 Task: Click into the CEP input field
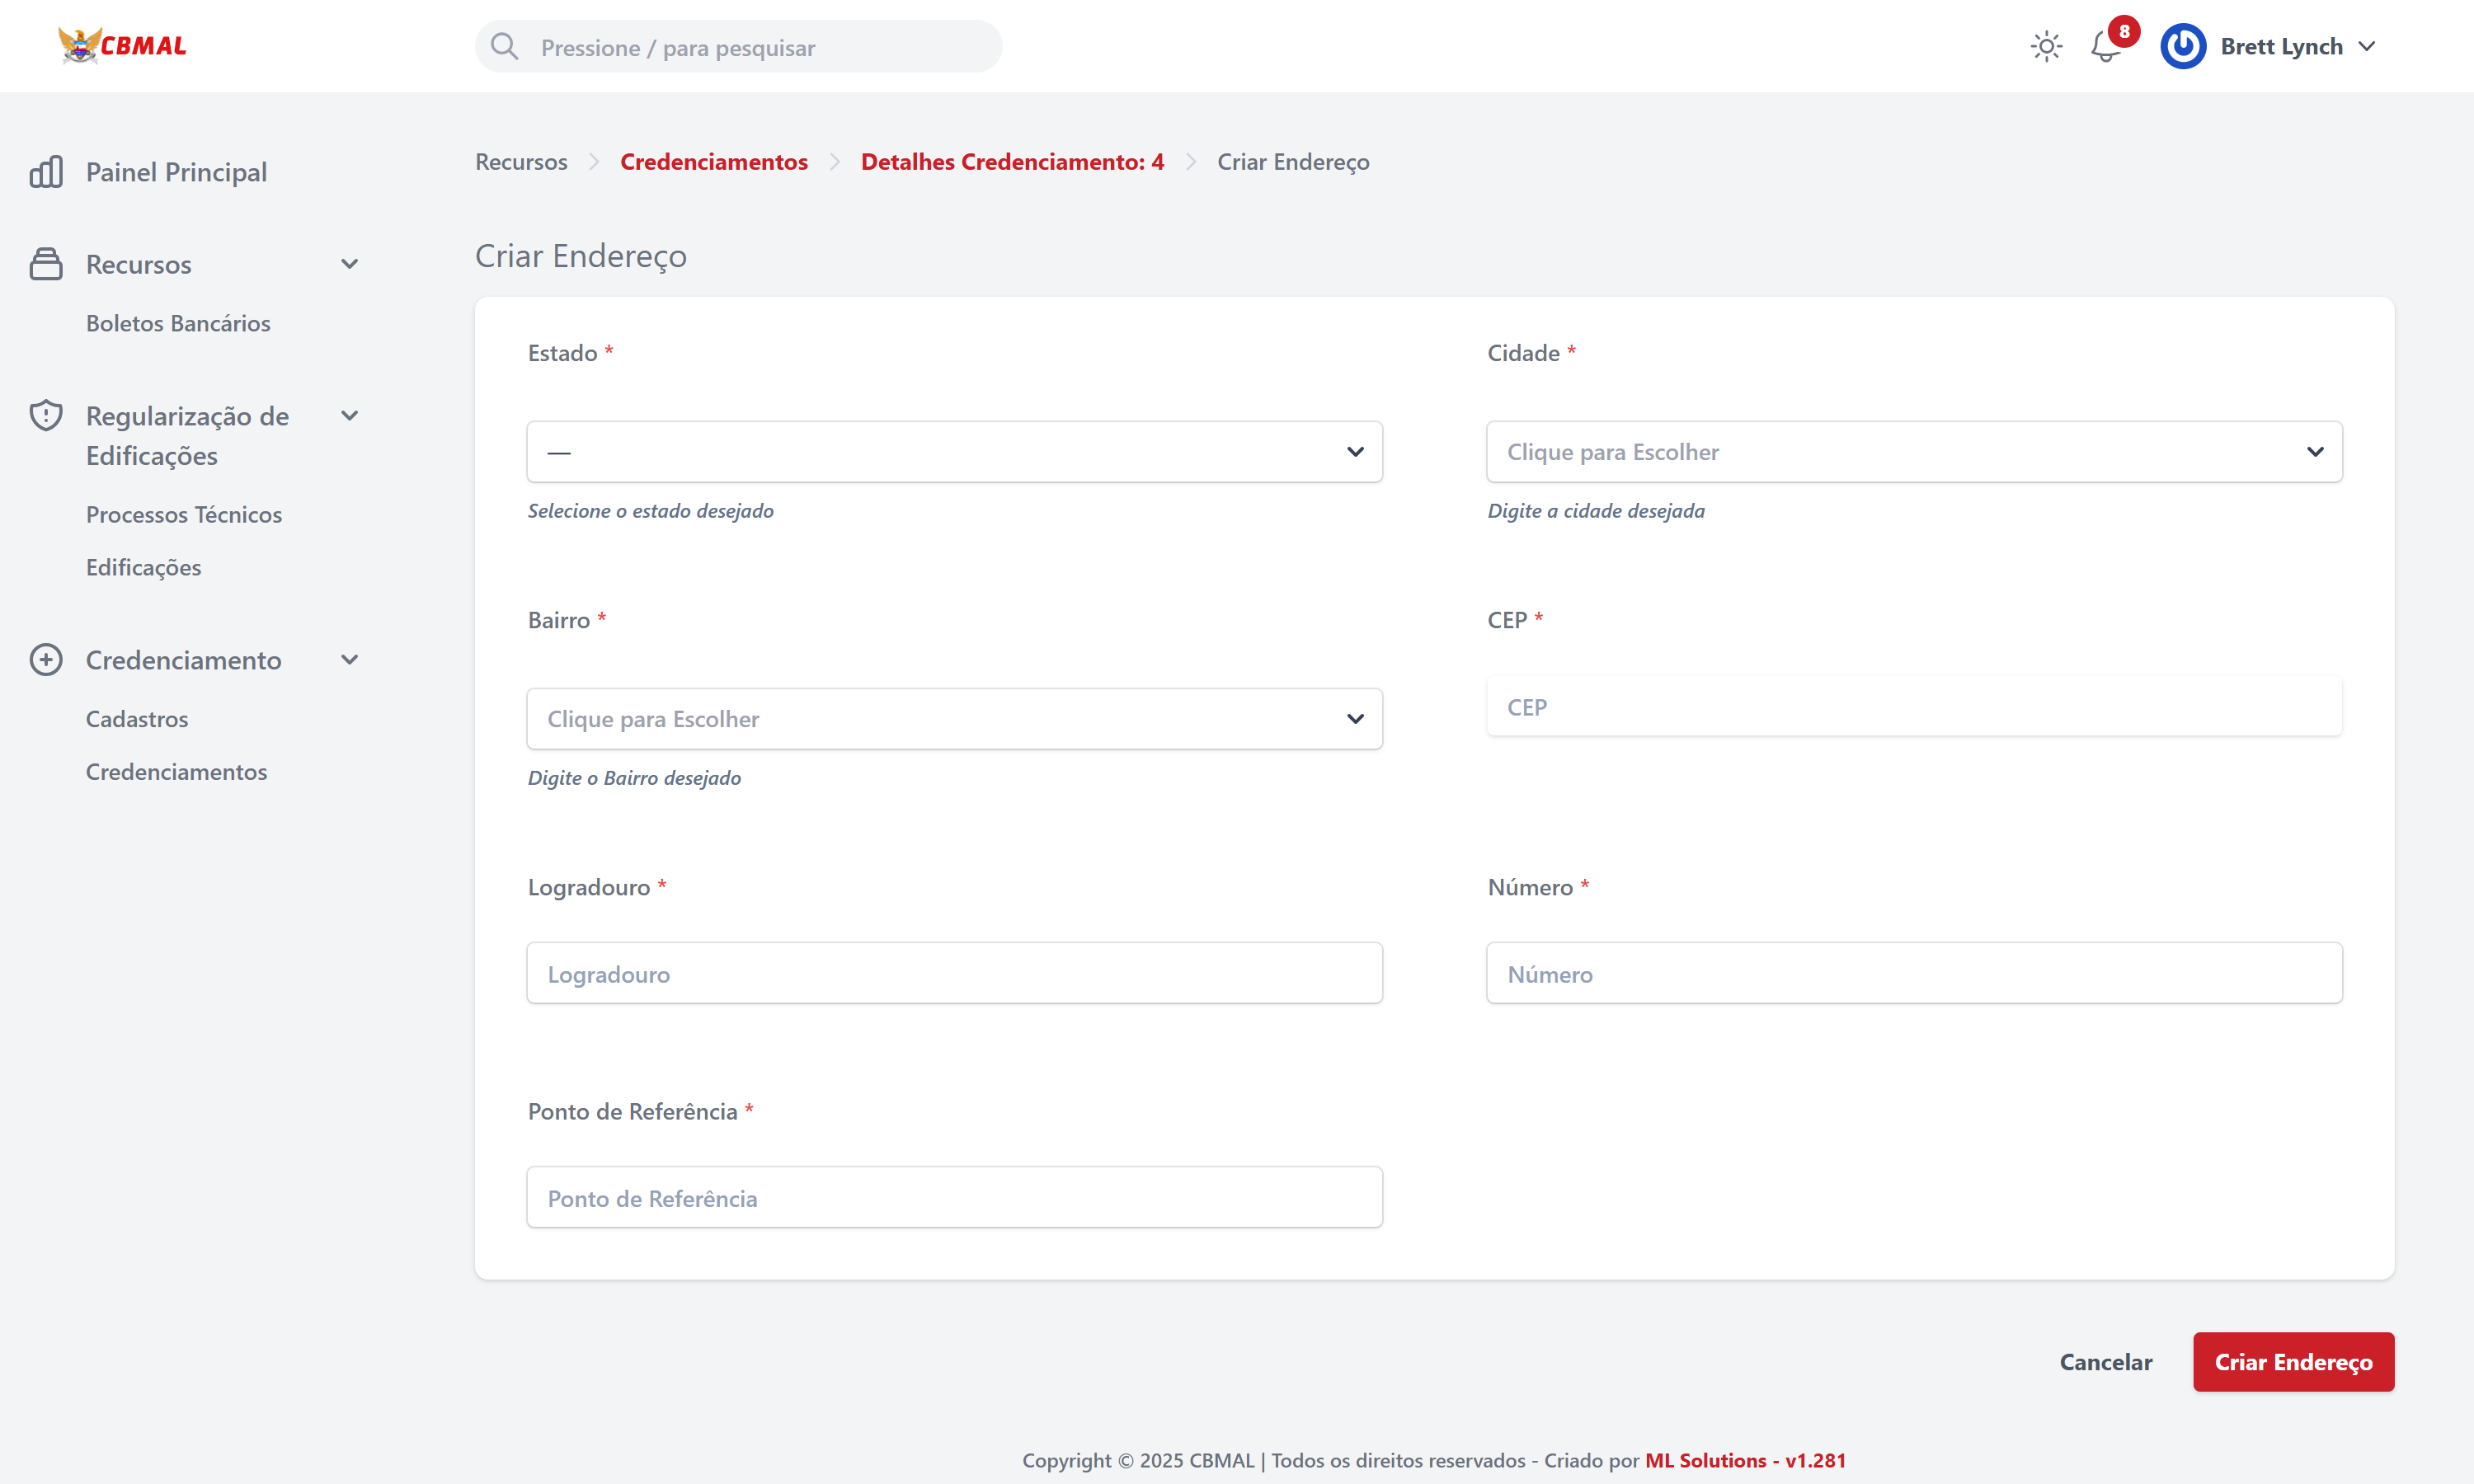pyautogui.click(x=1913, y=707)
